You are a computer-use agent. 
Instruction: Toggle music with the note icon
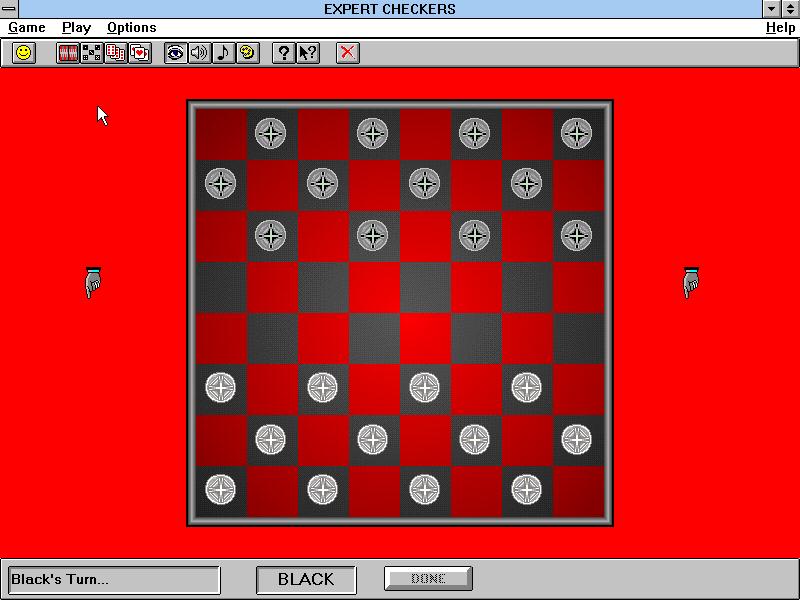[x=223, y=53]
